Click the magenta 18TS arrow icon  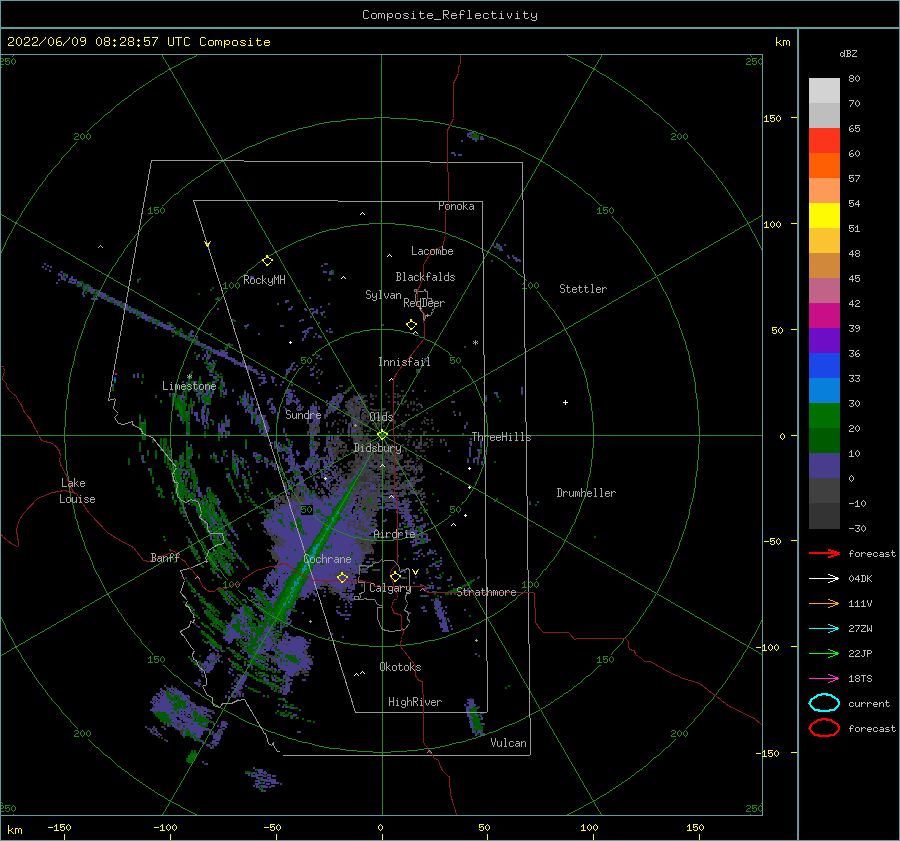coord(824,679)
